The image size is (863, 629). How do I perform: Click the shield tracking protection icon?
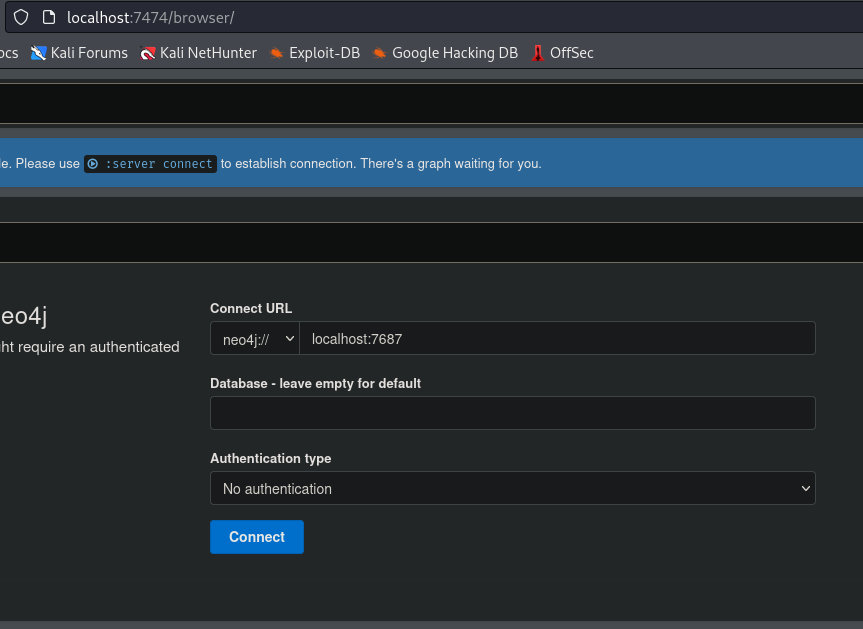(x=21, y=18)
